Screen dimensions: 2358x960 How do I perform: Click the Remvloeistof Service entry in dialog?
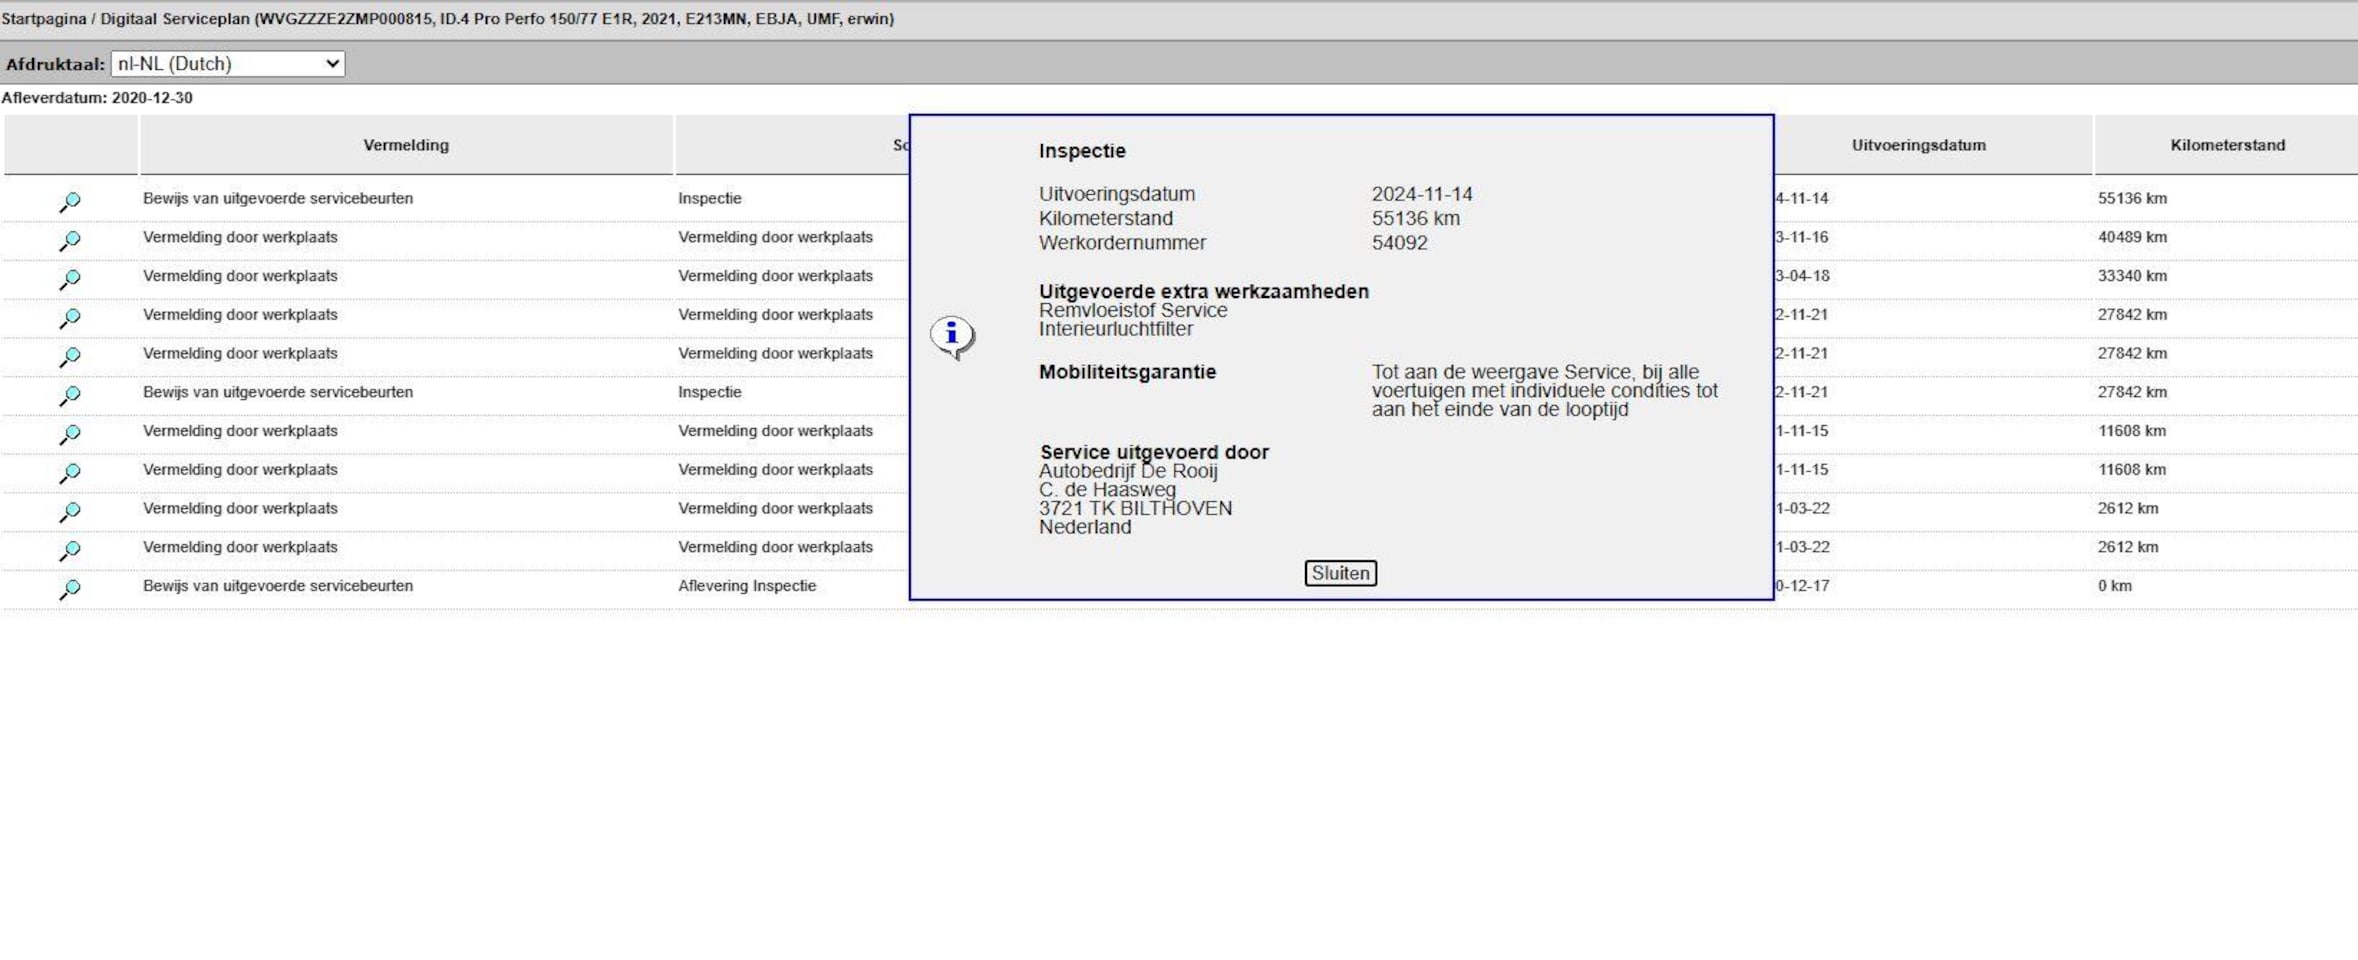[1132, 311]
